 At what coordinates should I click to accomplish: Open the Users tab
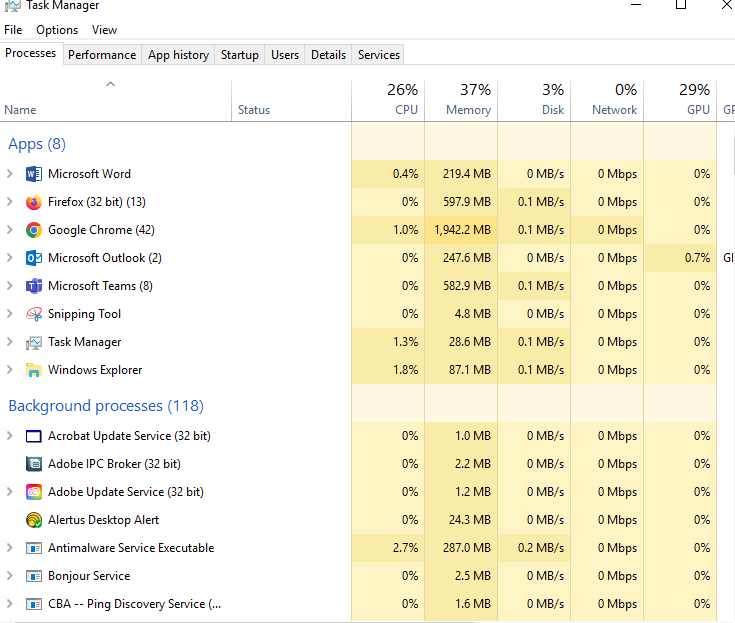coord(285,55)
